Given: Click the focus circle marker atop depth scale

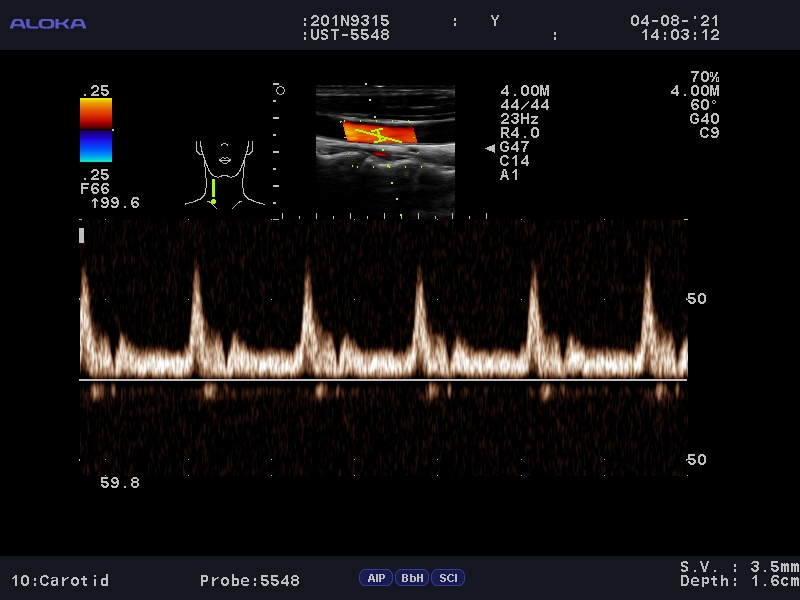Looking at the screenshot, I should [280, 90].
